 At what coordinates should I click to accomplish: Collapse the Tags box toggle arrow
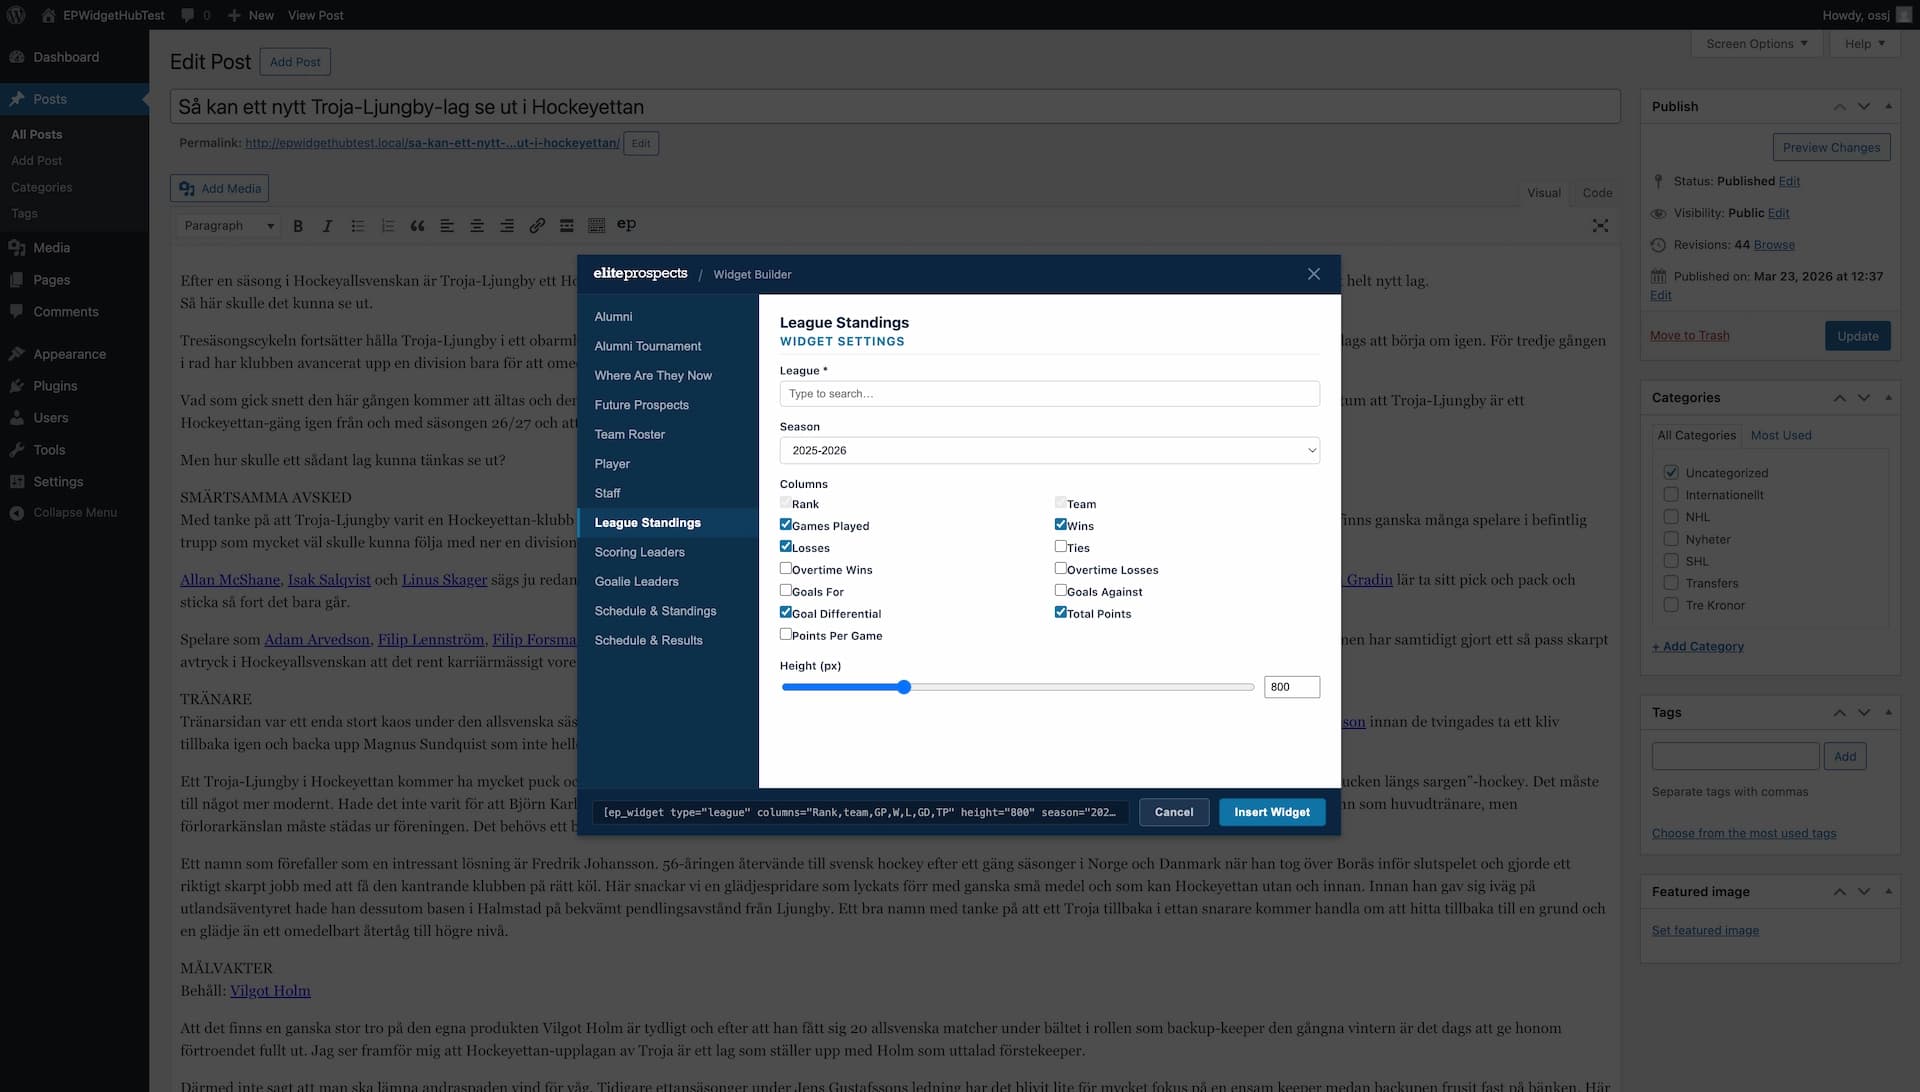point(1888,713)
